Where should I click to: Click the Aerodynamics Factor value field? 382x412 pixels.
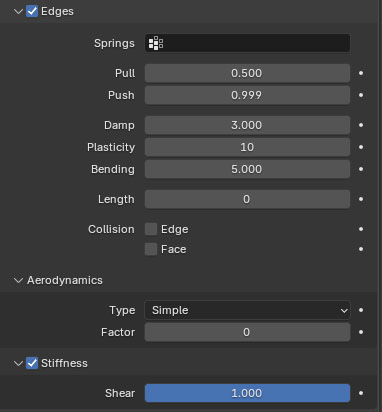247,332
